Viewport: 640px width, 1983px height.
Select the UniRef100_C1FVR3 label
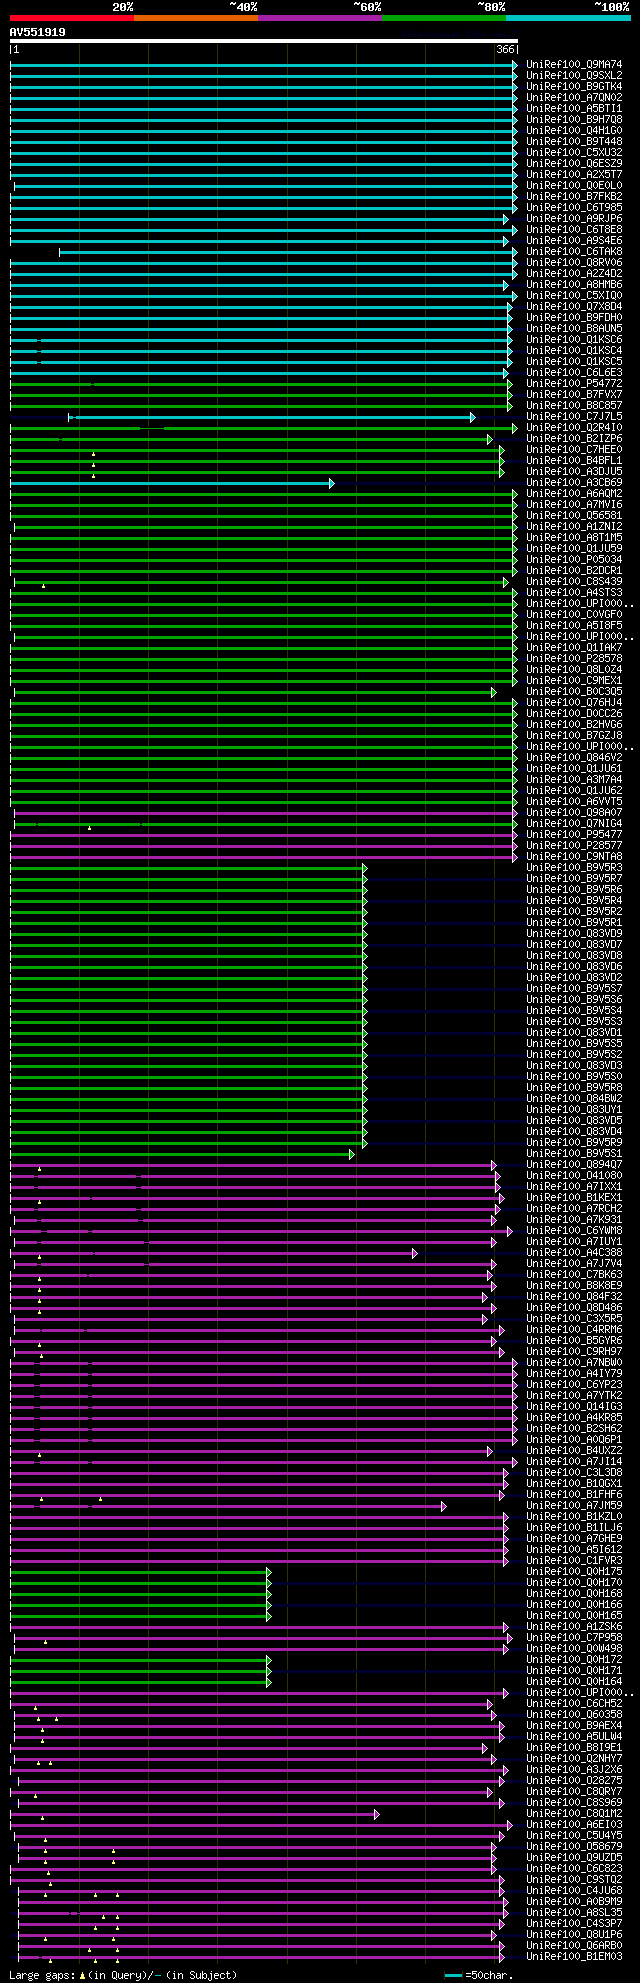click(574, 1561)
